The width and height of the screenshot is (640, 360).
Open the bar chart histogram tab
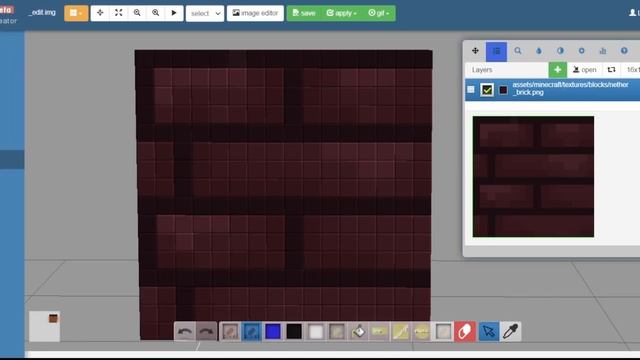tap(602, 51)
